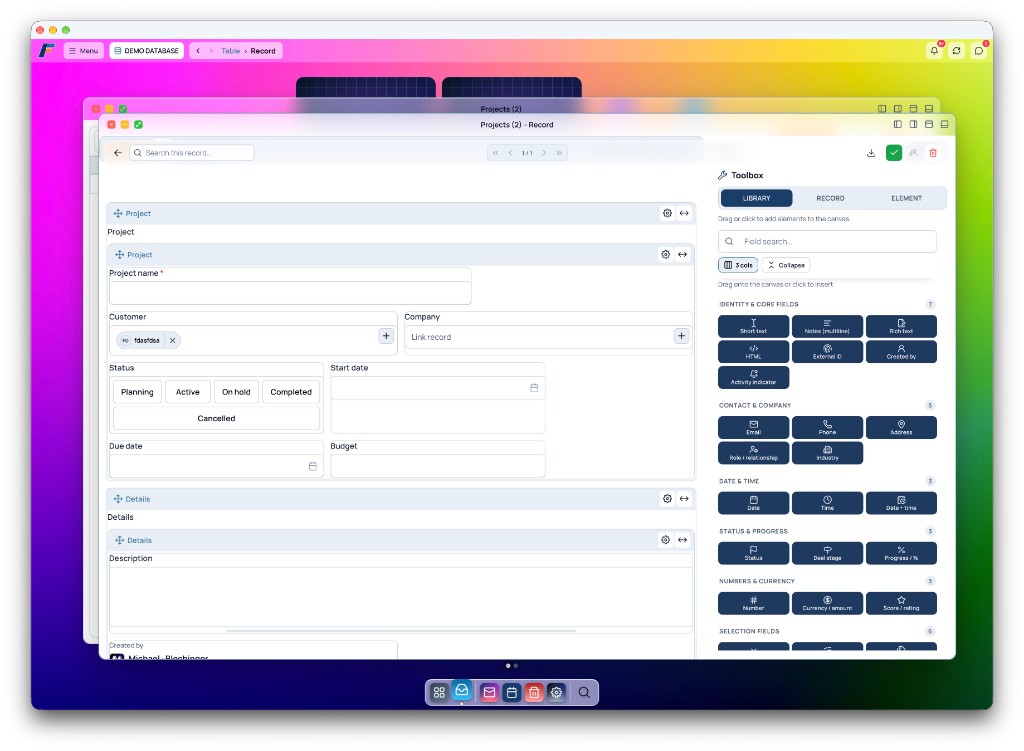This screenshot has width=1024, height=751.
Task: Open settings gear of inner Details section
Action: [x=665, y=539]
